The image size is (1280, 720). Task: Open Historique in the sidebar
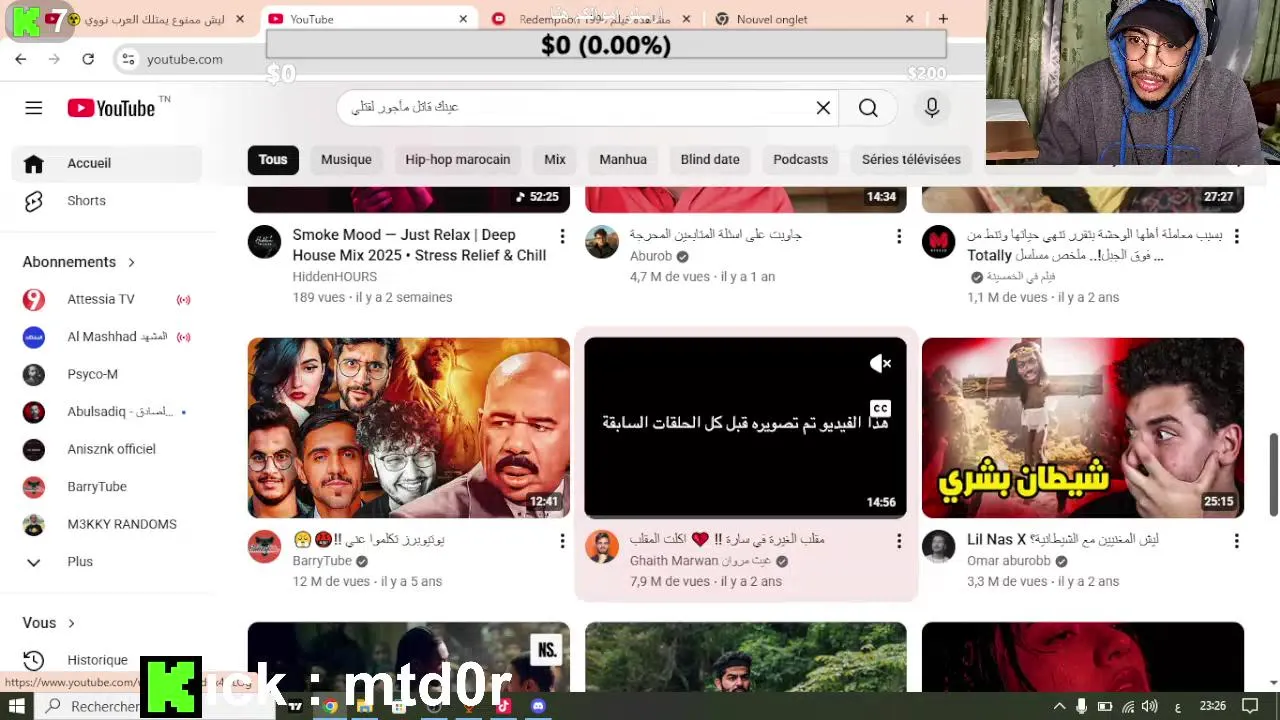(x=107, y=660)
